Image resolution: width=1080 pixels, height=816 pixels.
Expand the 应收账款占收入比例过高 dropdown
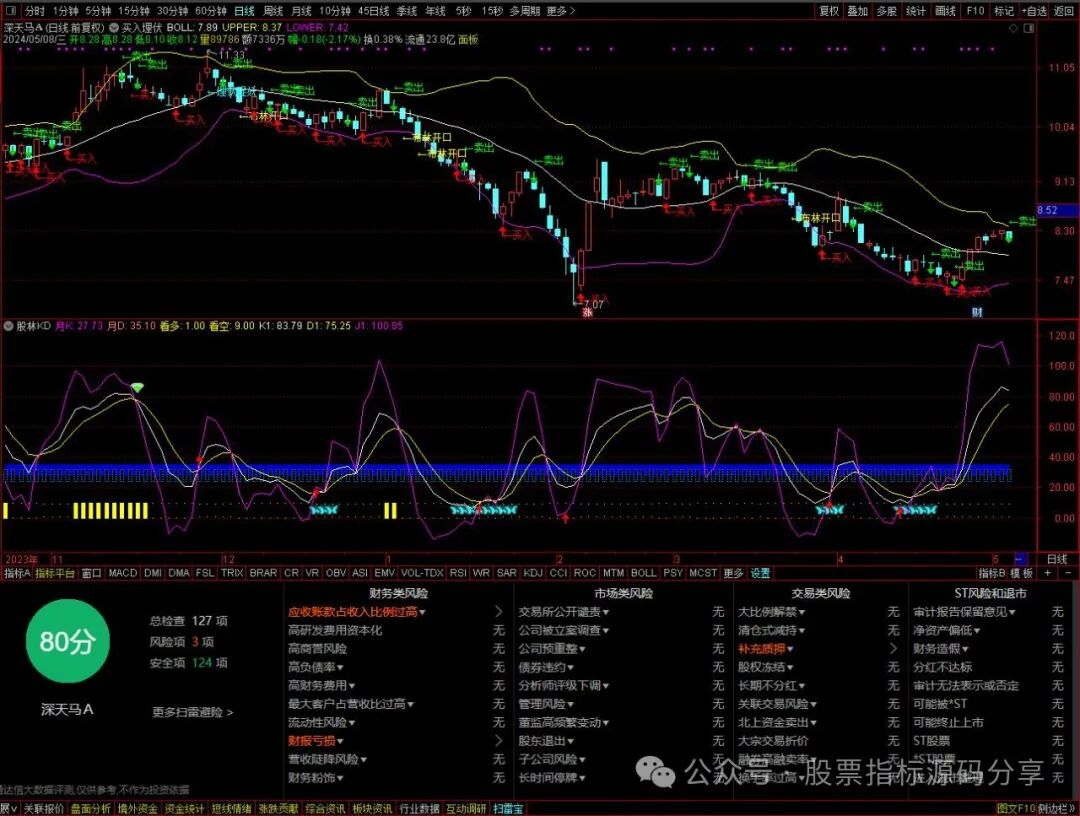(422, 611)
